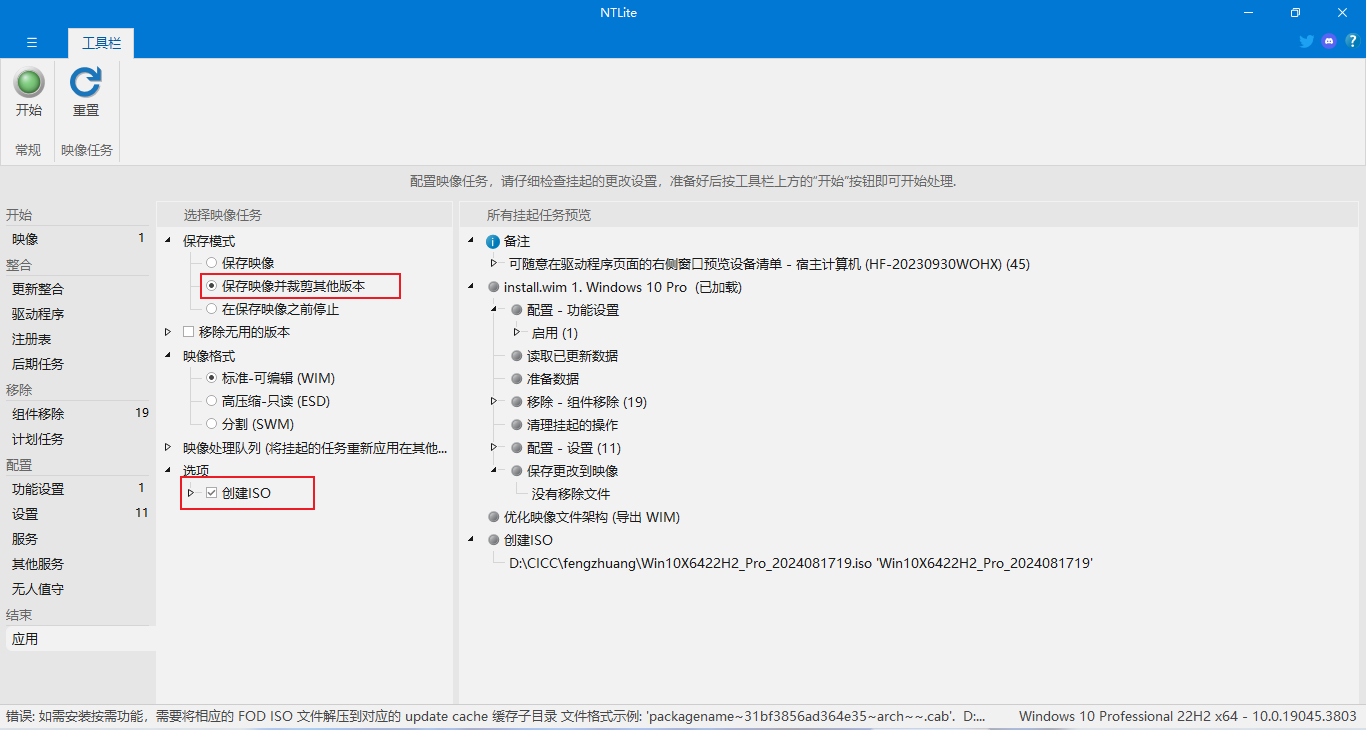Collapse the install.wim Windows 10 Pro node
This screenshot has height=730, width=1366.
(470, 287)
